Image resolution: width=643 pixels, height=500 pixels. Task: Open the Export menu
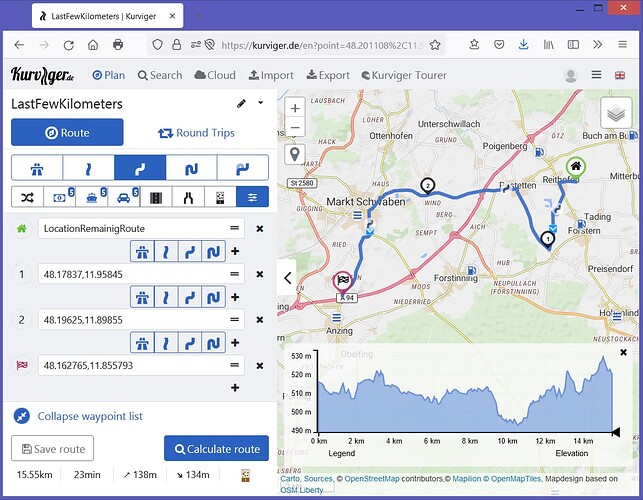[x=328, y=75]
